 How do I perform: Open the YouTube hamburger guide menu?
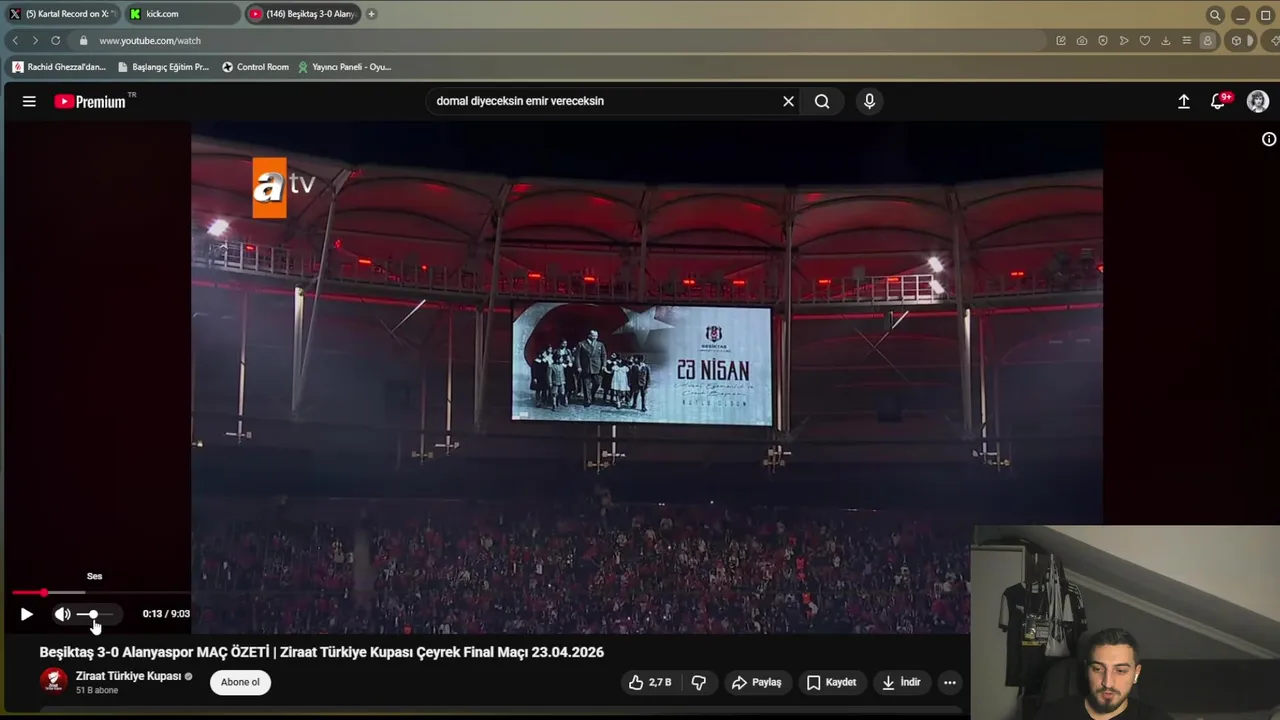point(29,101)
